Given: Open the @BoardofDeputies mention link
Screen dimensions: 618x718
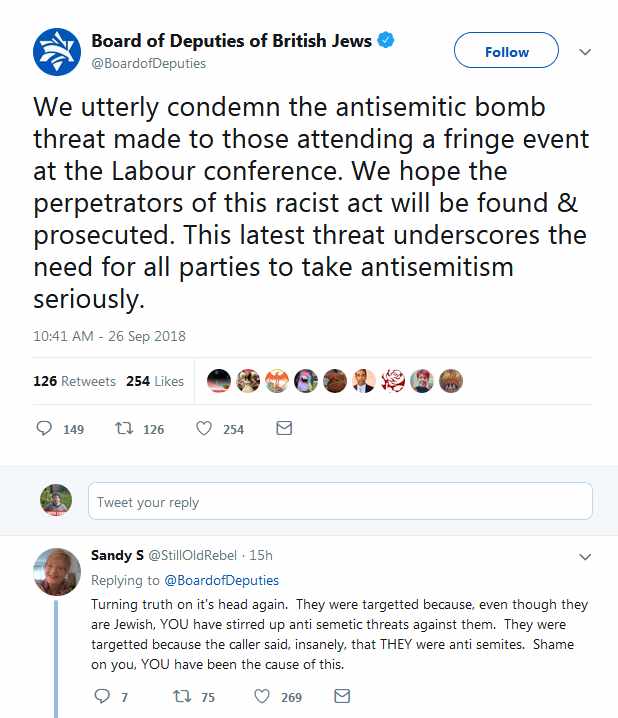Looking at the screenshot, I should (221, 580).
